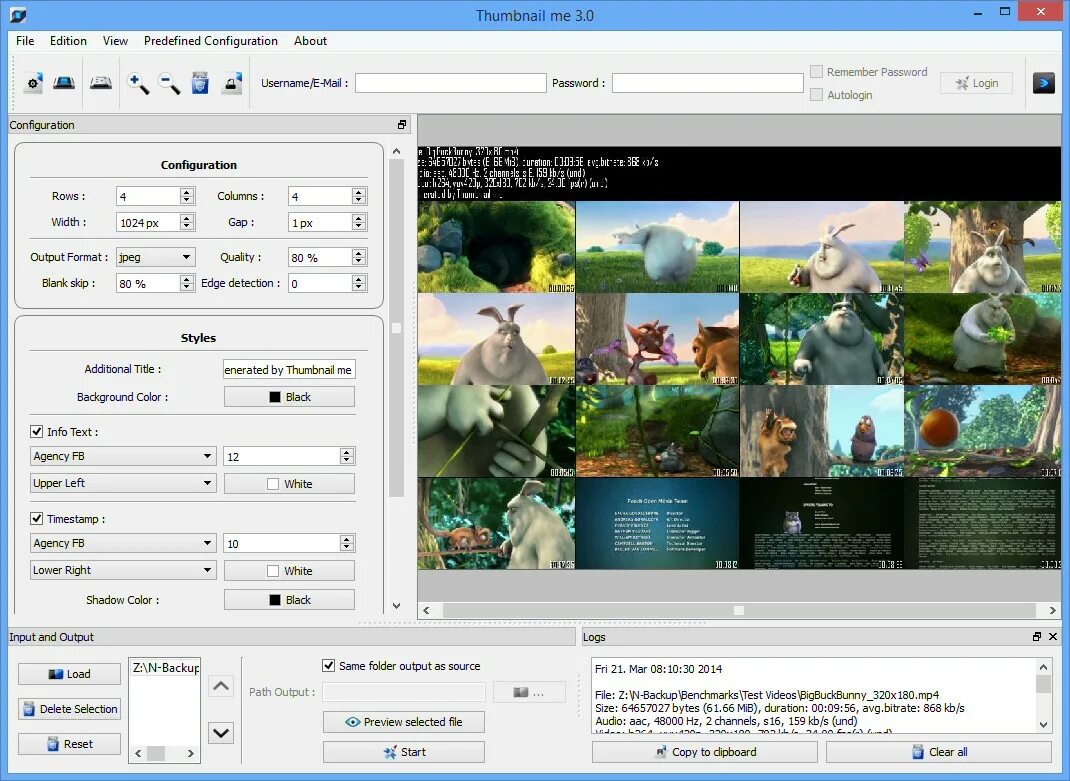Close the Logs panel
This screenshot has height=781, width=1070.
tap(1053, 636)
